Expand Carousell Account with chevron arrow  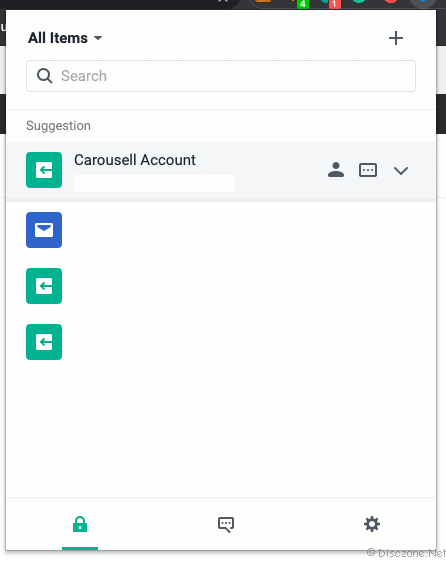point(401,171)
